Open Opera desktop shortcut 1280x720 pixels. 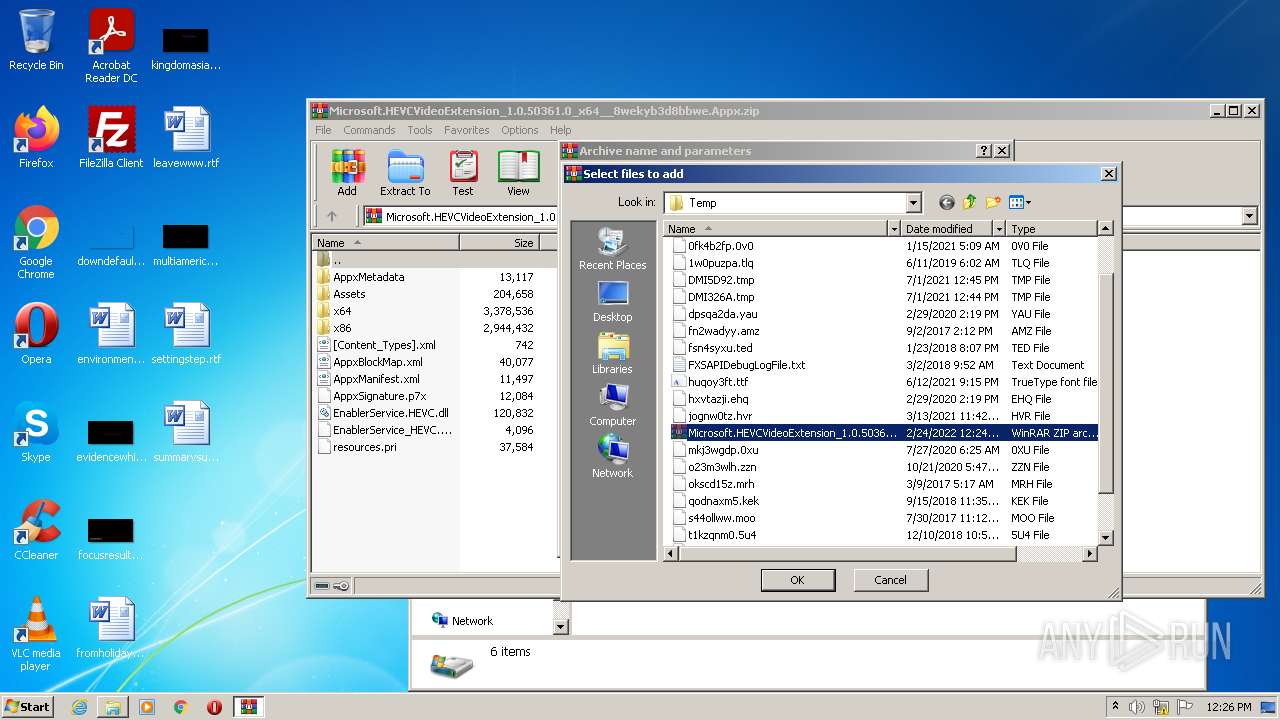click(x=36, y=334)
